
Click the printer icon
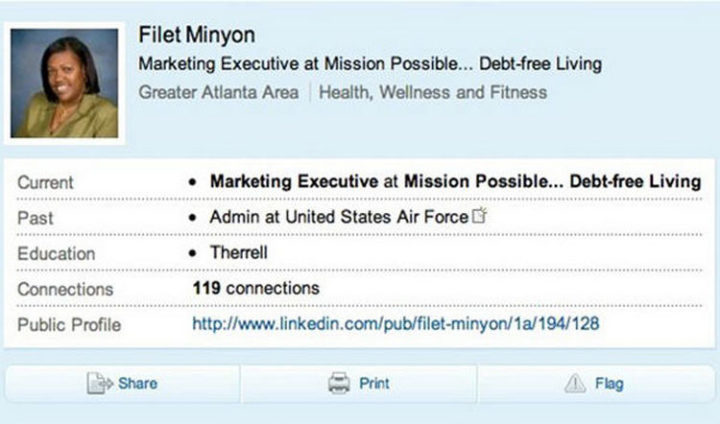pyautogui.click(x=339, y=383)
